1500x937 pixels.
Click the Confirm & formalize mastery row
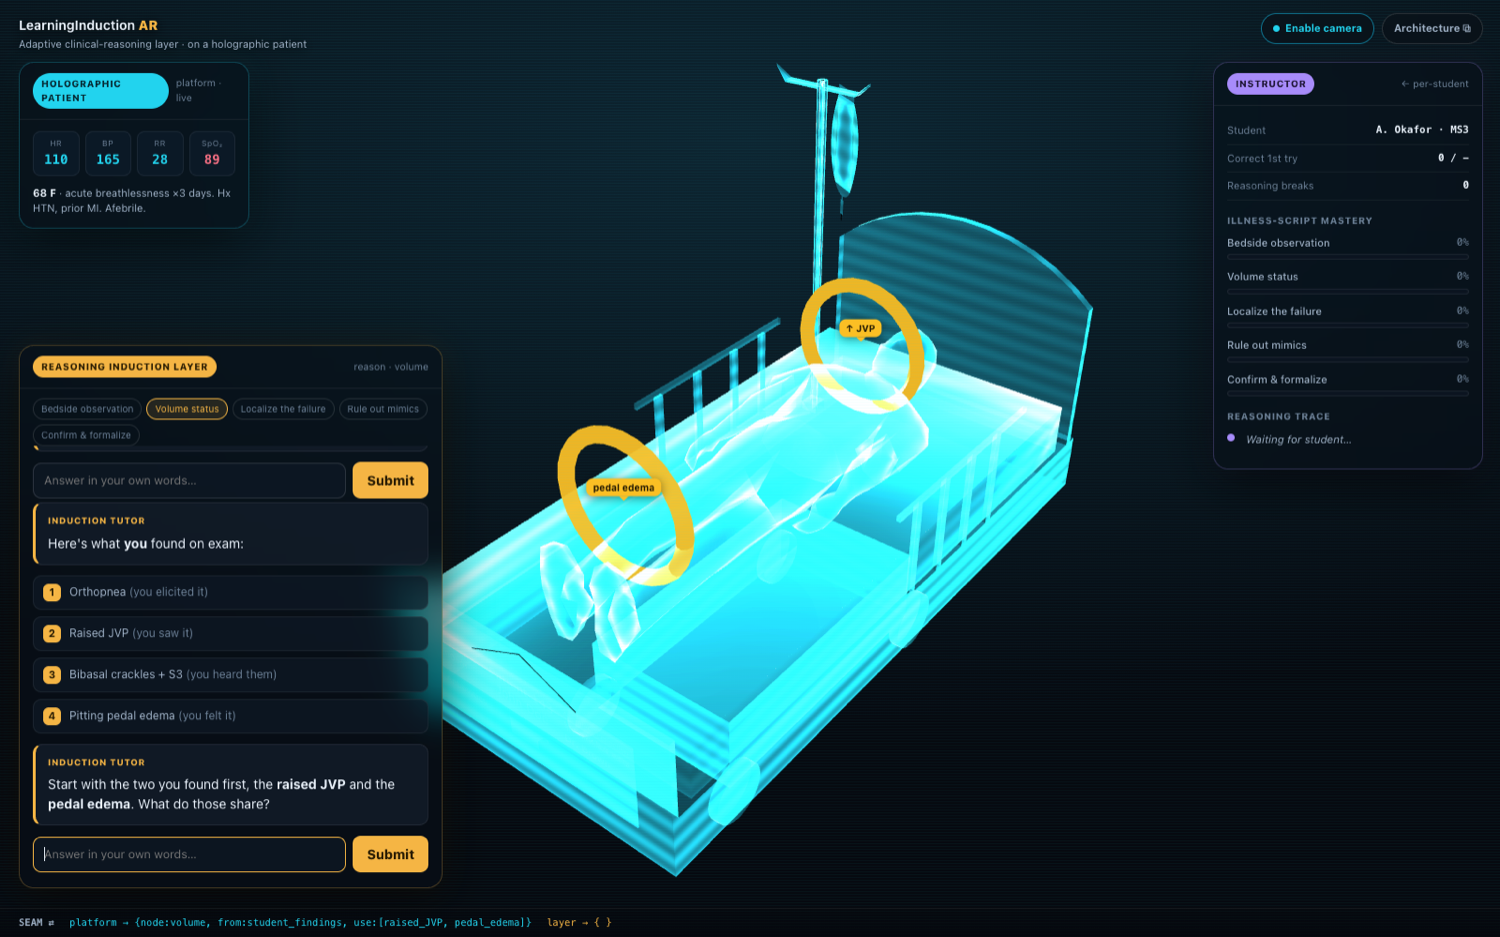(1348, 383)
